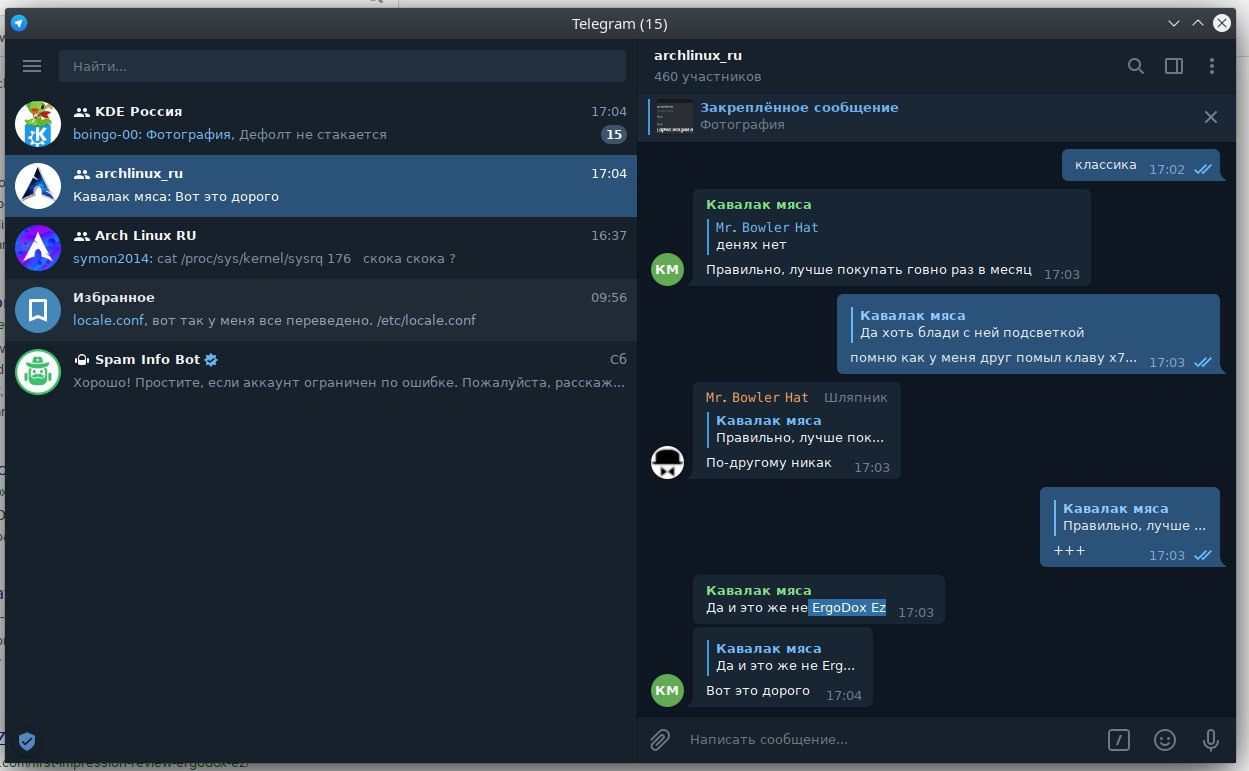Click the archlinux_ru chat avatar in the list

point(38,186)
